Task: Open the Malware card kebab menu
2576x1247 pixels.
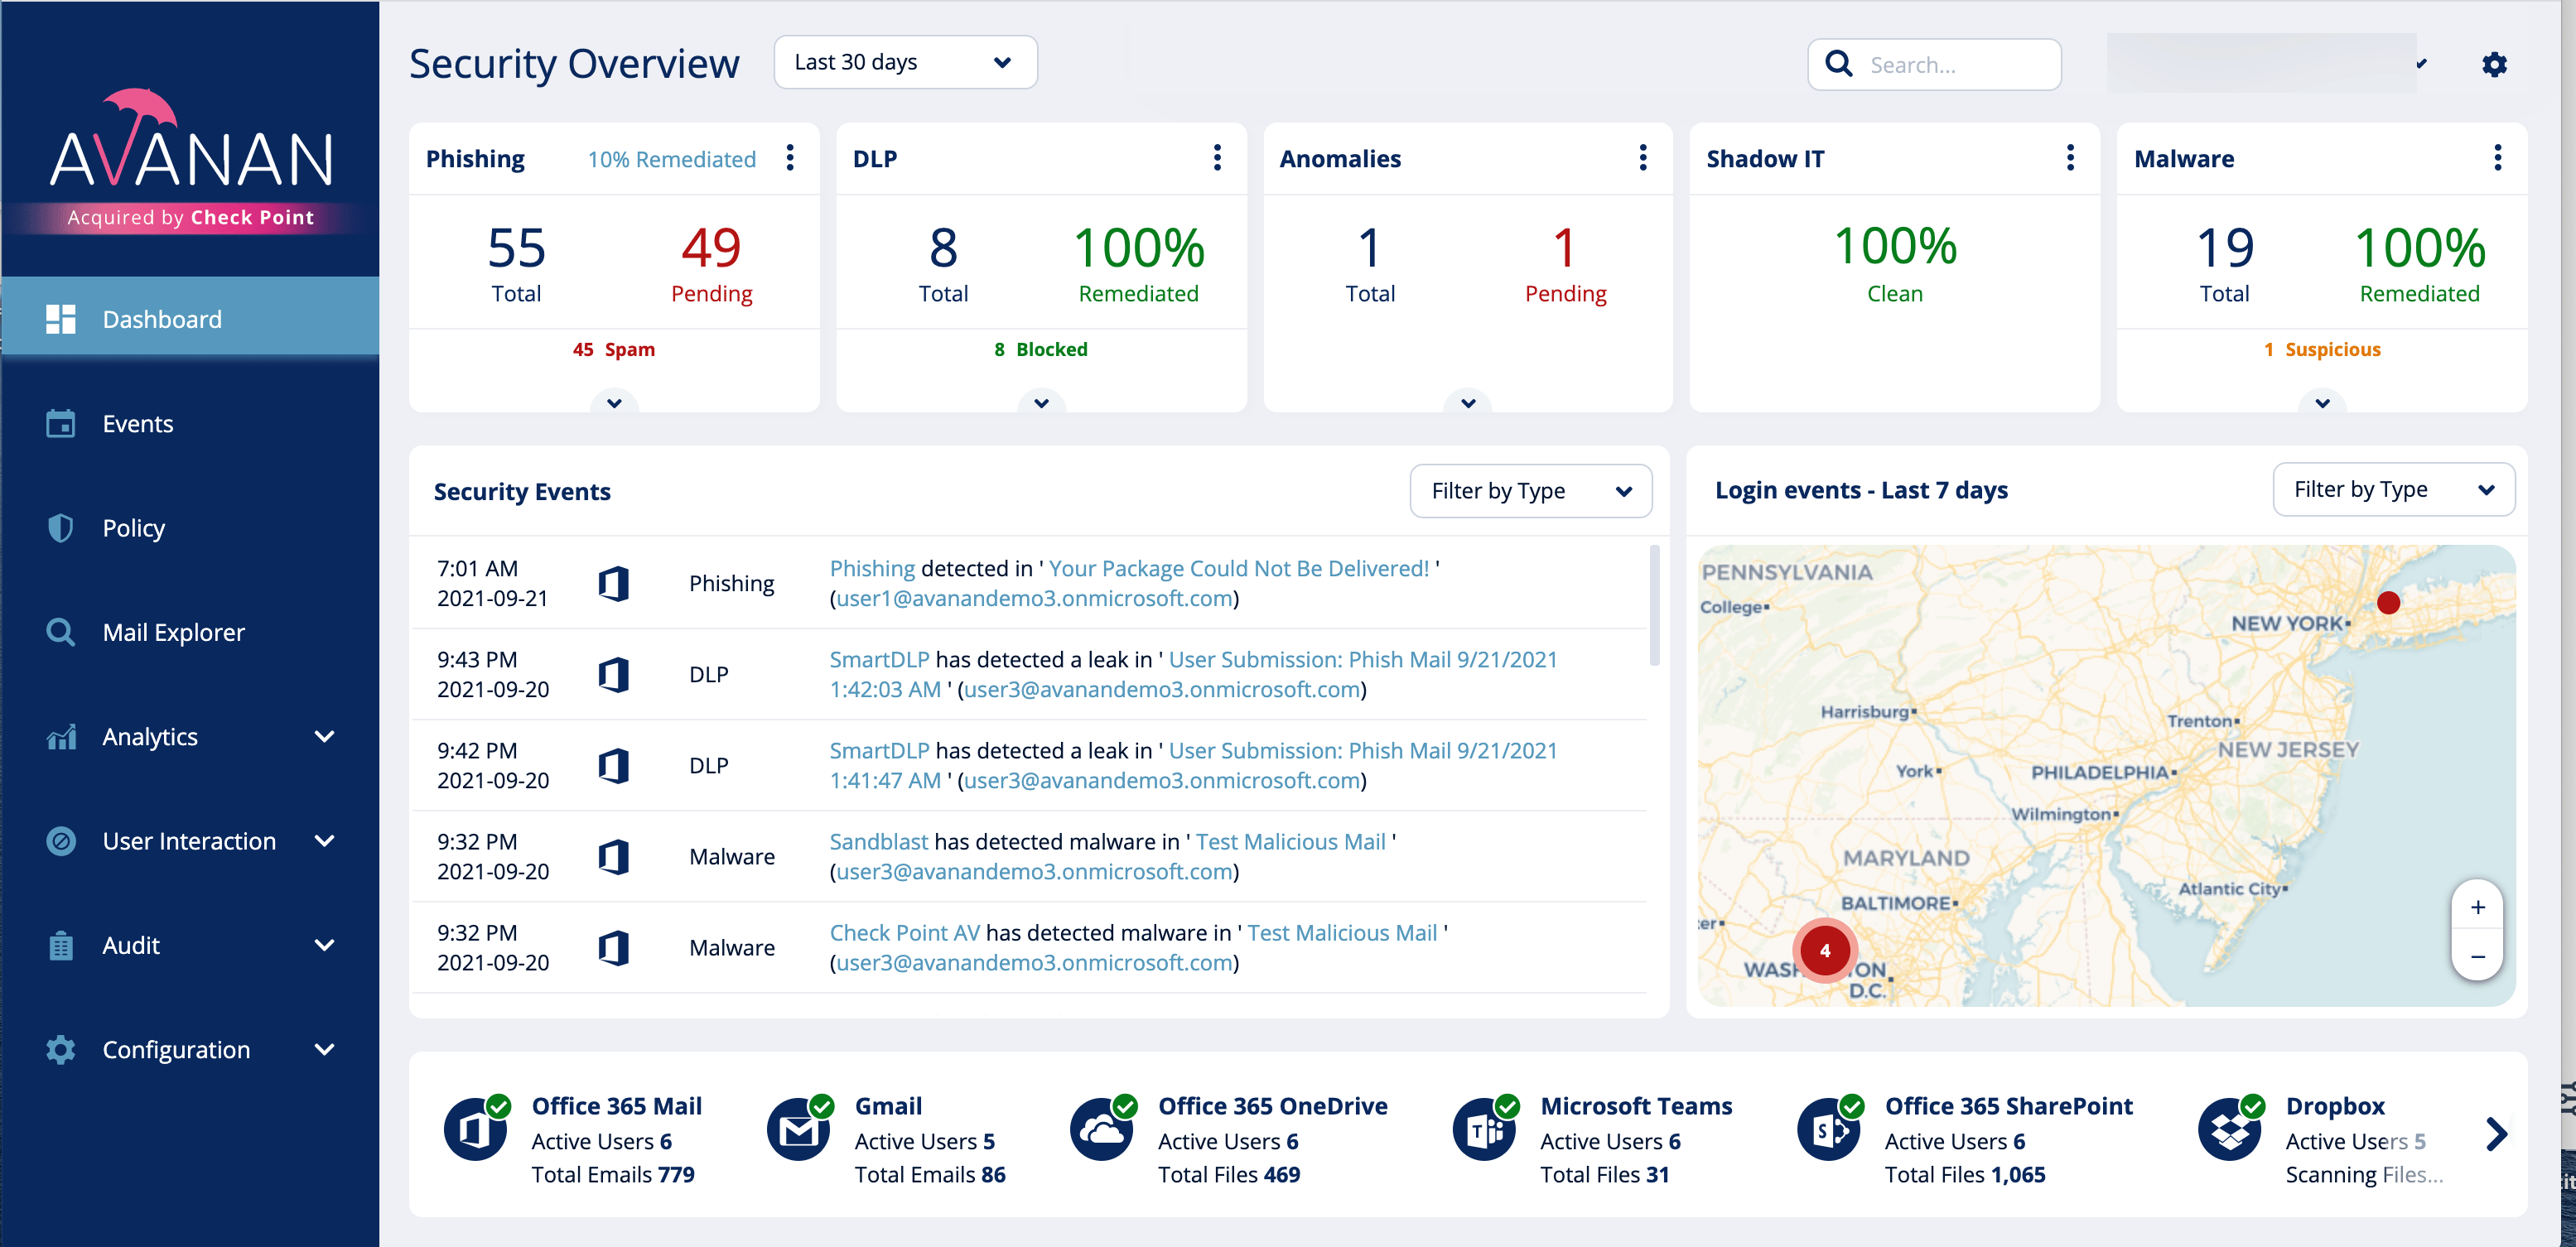Action: tap(2497, 158)
